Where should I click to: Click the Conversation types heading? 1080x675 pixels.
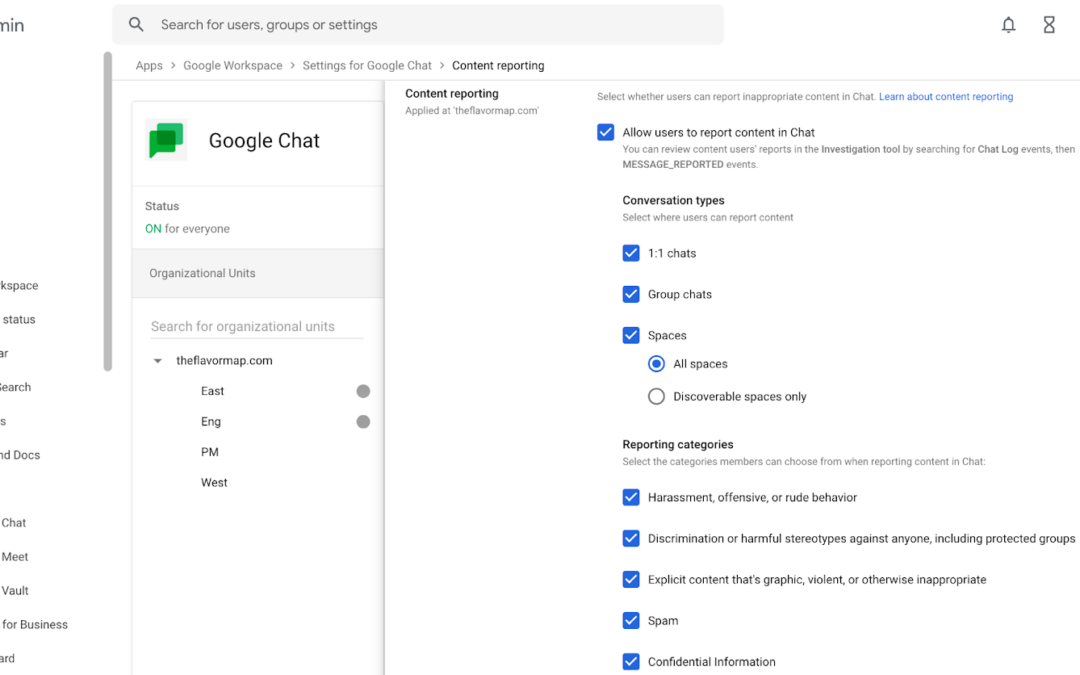[x=674, y=200]
